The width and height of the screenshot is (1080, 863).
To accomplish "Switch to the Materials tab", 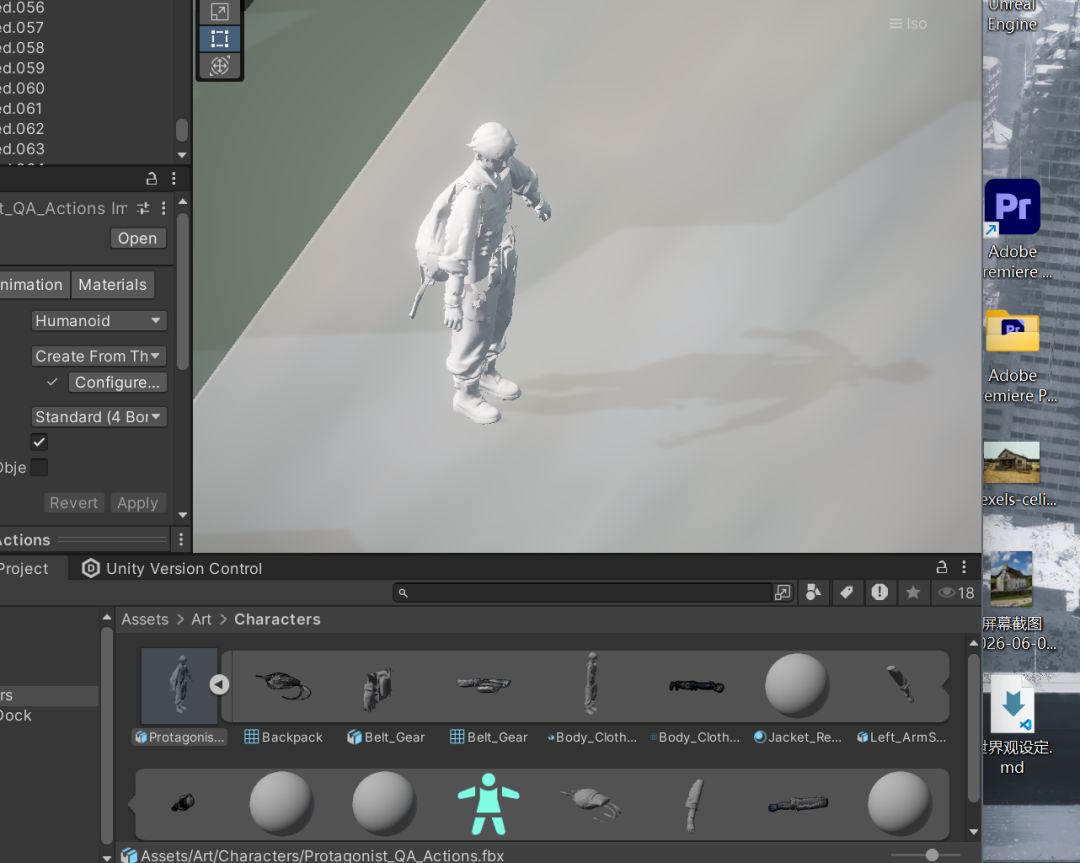I will (112, 284).
